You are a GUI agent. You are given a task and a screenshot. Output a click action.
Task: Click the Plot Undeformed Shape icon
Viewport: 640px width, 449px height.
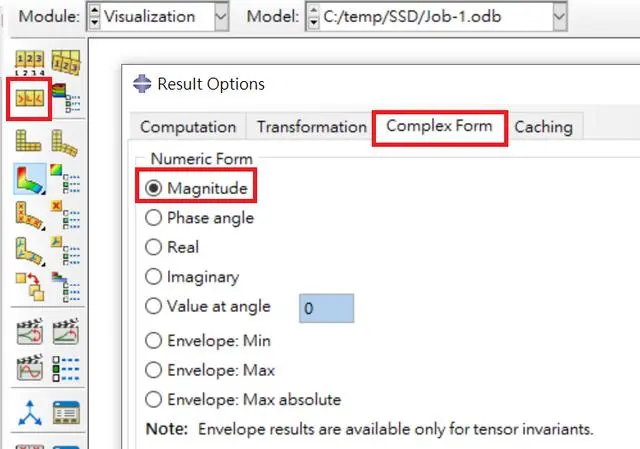tap(29, 141)
